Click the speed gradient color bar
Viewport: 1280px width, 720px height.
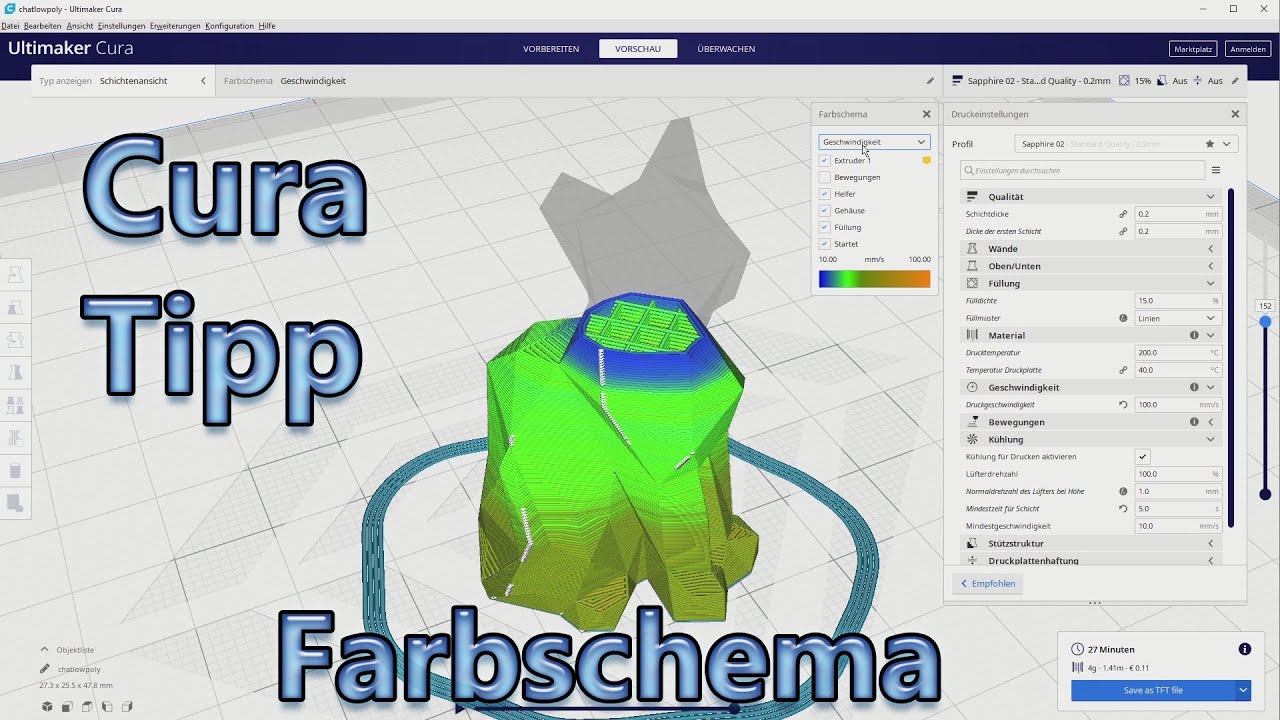coord(874,279)
